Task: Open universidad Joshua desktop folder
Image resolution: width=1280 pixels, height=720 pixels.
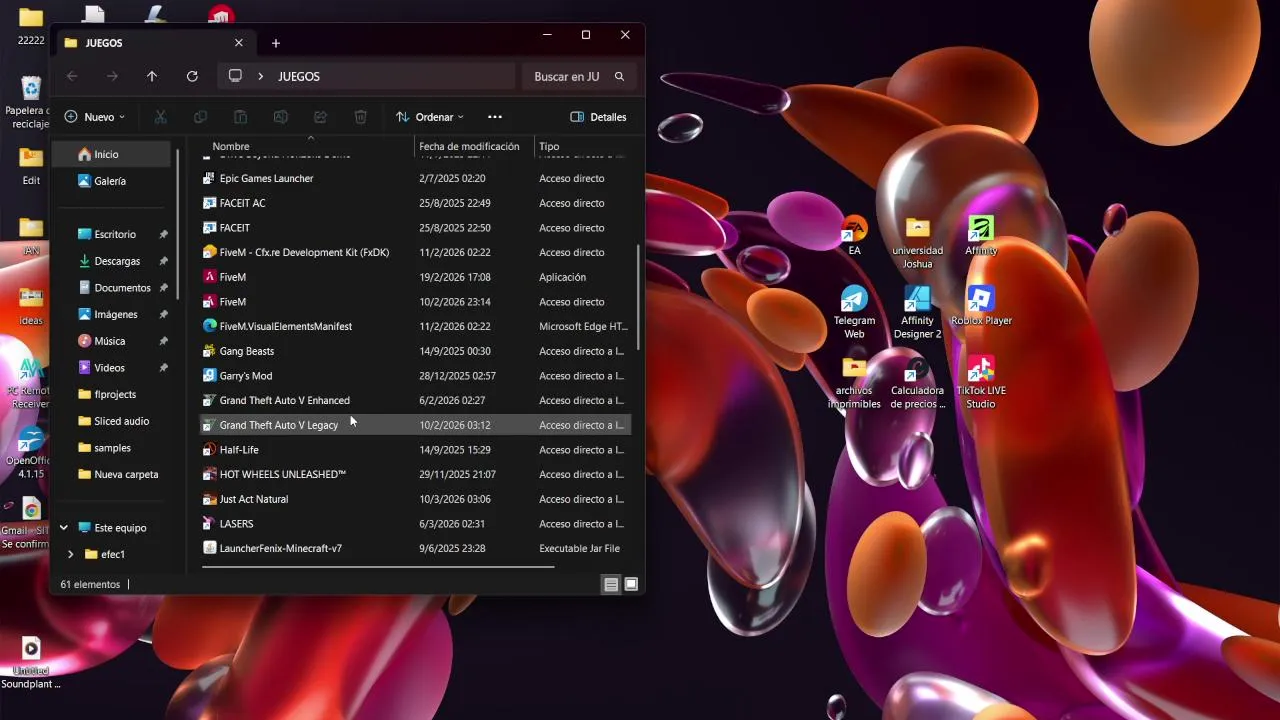Action: [x=917, y=242]
